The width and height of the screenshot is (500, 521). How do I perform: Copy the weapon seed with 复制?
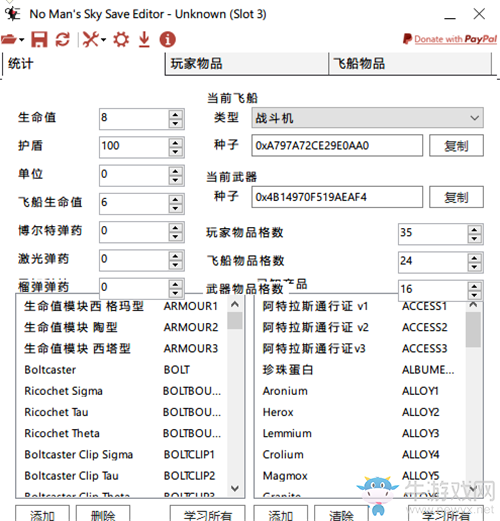click(x=456, y=197)
